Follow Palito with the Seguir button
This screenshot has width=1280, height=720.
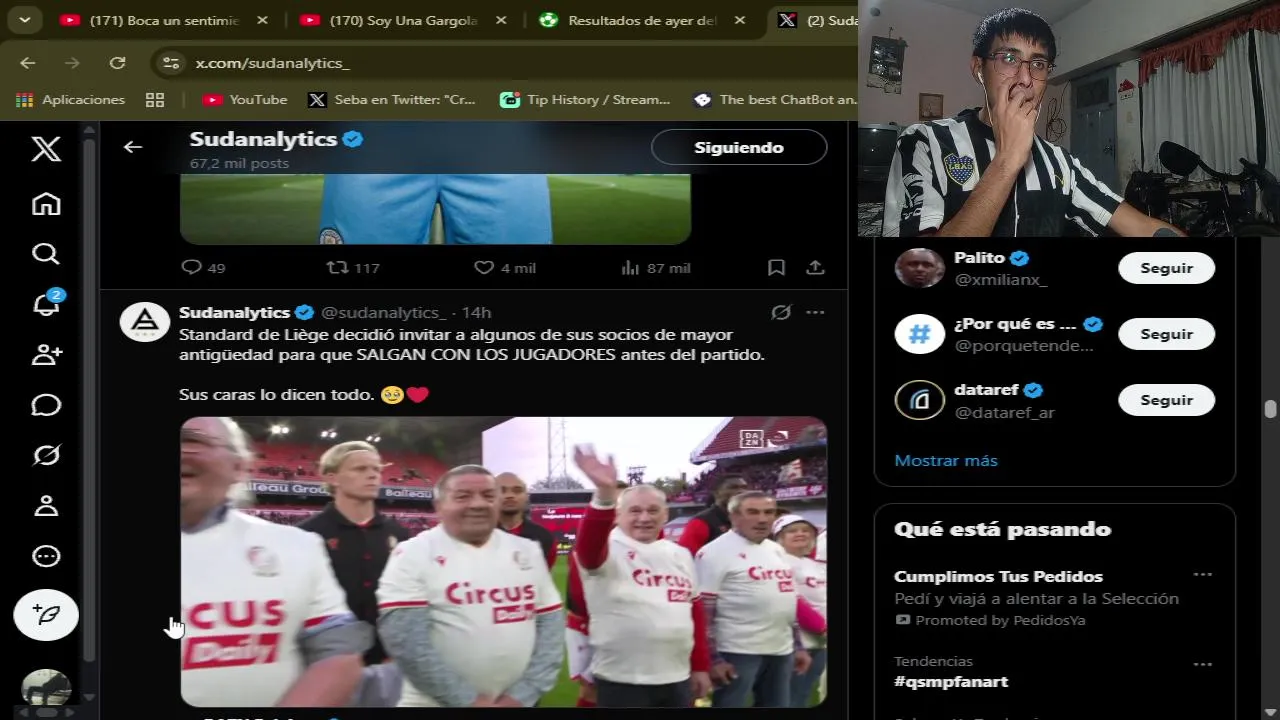pyautogui.click(x=1166, y=268)
